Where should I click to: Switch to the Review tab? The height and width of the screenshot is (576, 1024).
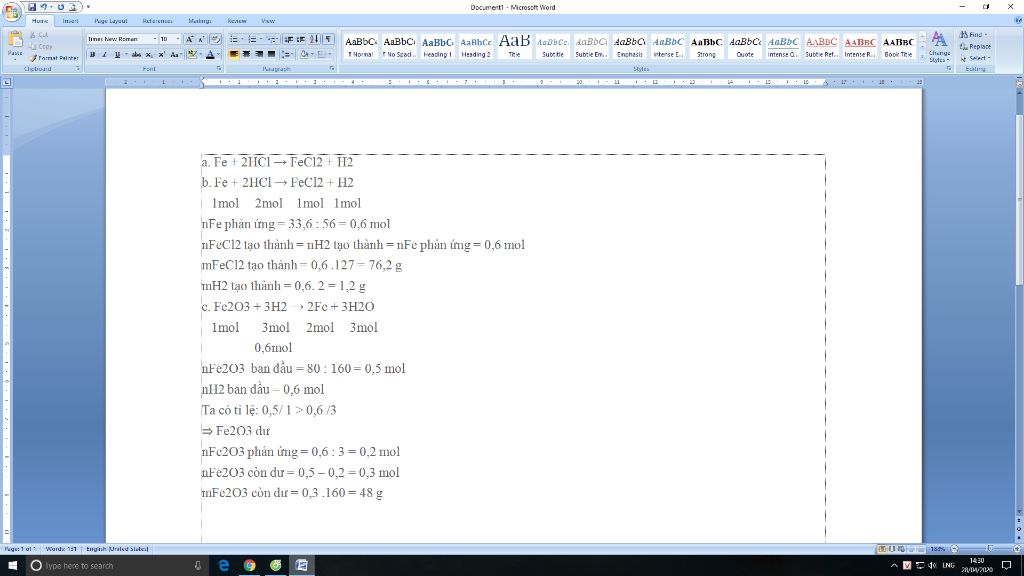click(236, 21)
